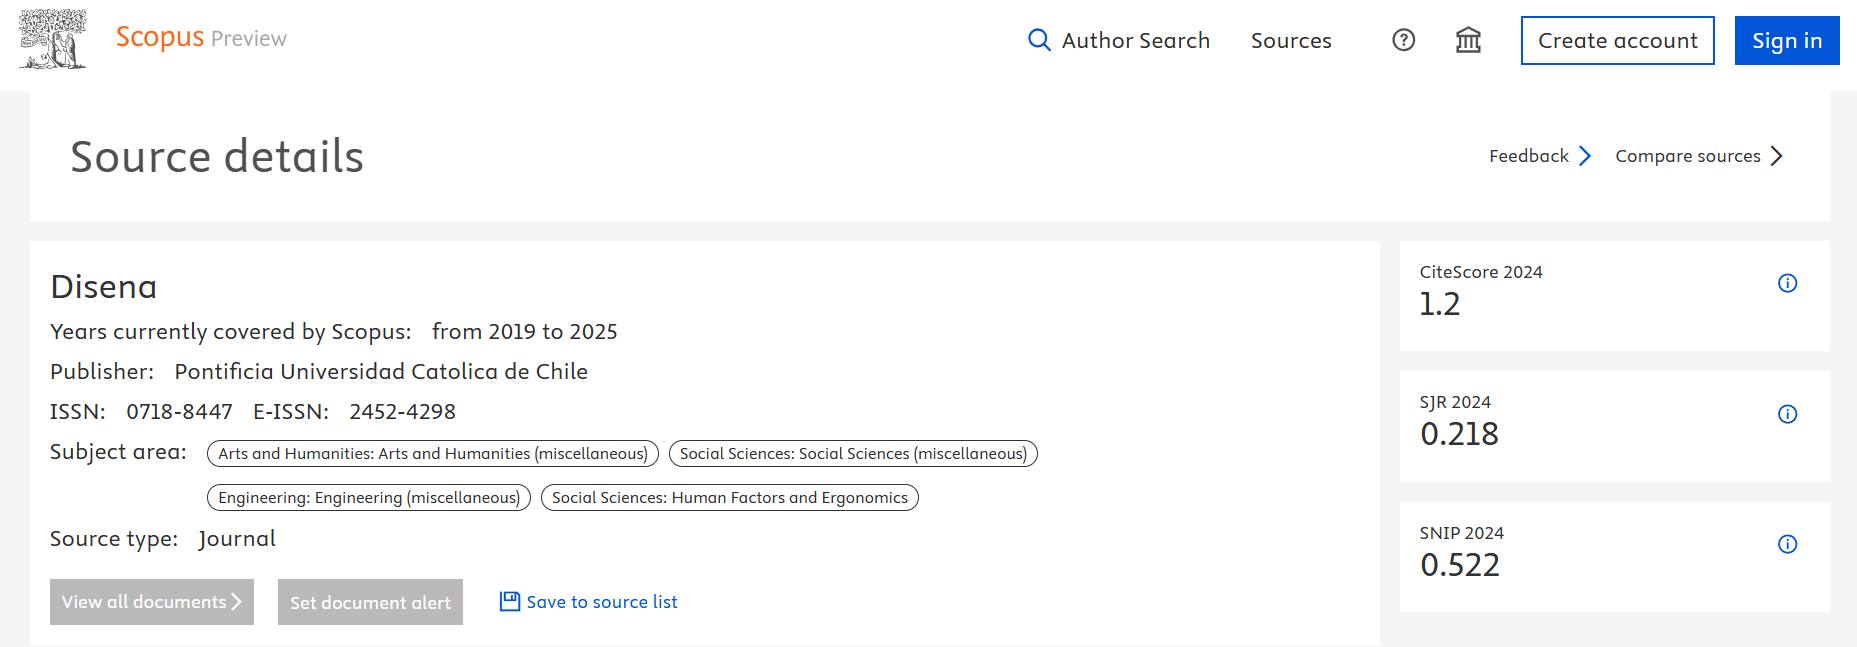
Task: Click the arrow in View all documents
Action: [x=236, y=602]
